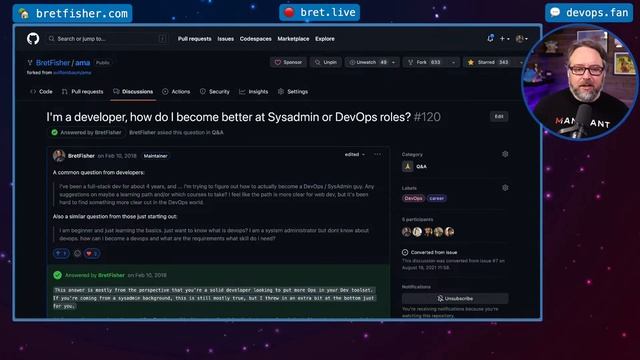The height and width of the screenshot is (360, 640).
Task: Click the Q&A category in sidebar
Action: 415,167
